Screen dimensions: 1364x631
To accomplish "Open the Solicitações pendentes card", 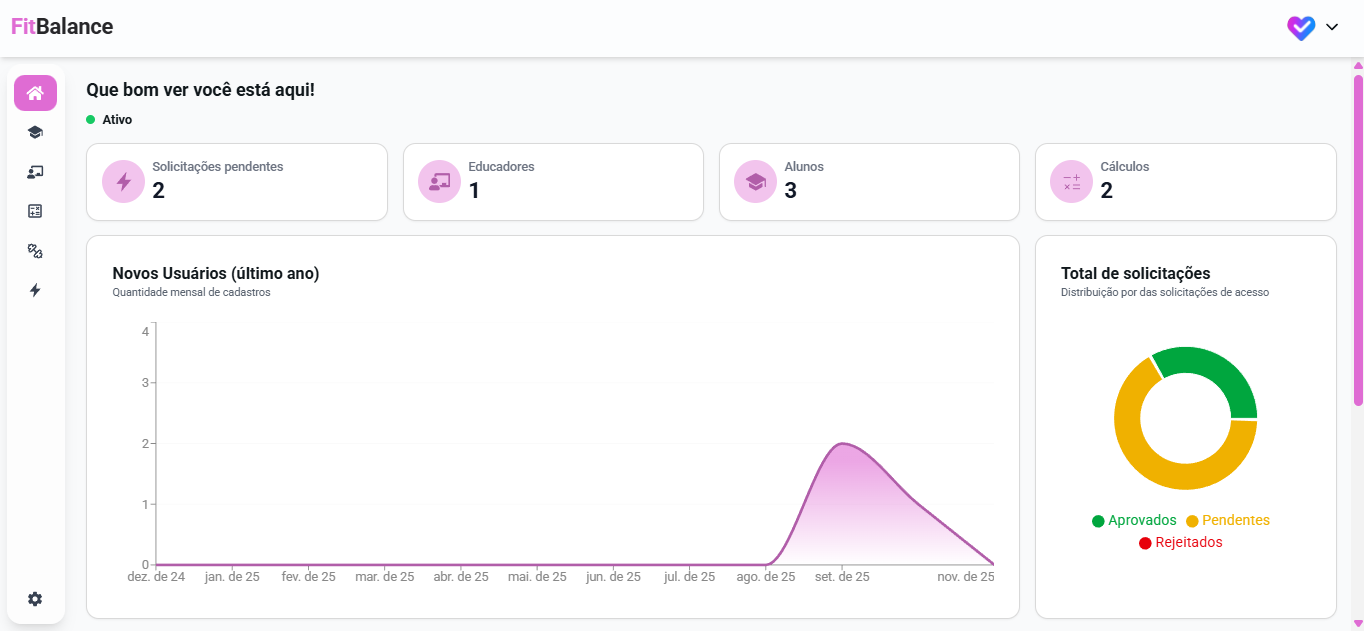I will coord(237,182).
